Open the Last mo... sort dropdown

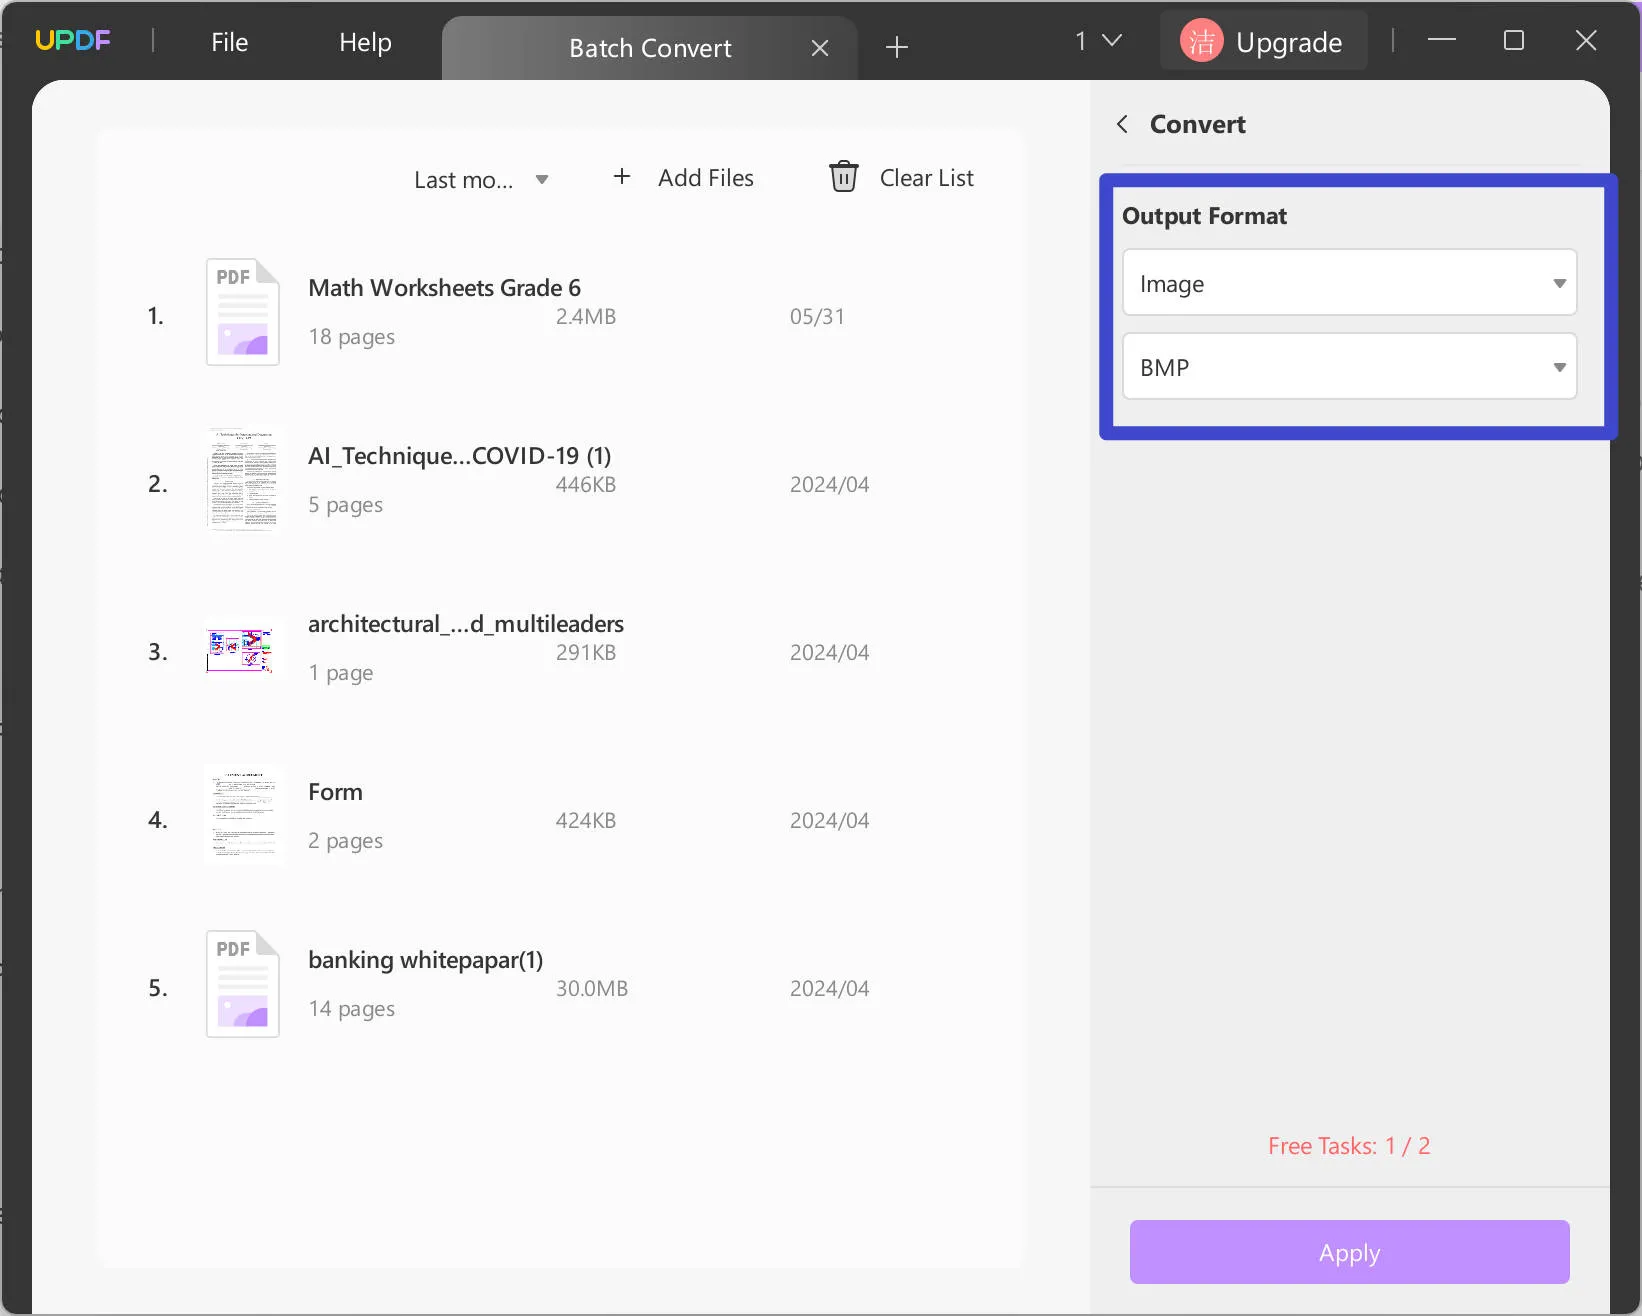pos(481,180)
